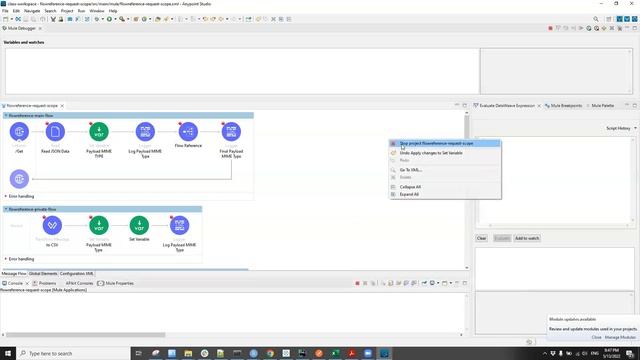The width and height of the screenshot is (640, 360).
Task: Click the Cut scissors icon in the main toolbar
Action: click(53, 19)
